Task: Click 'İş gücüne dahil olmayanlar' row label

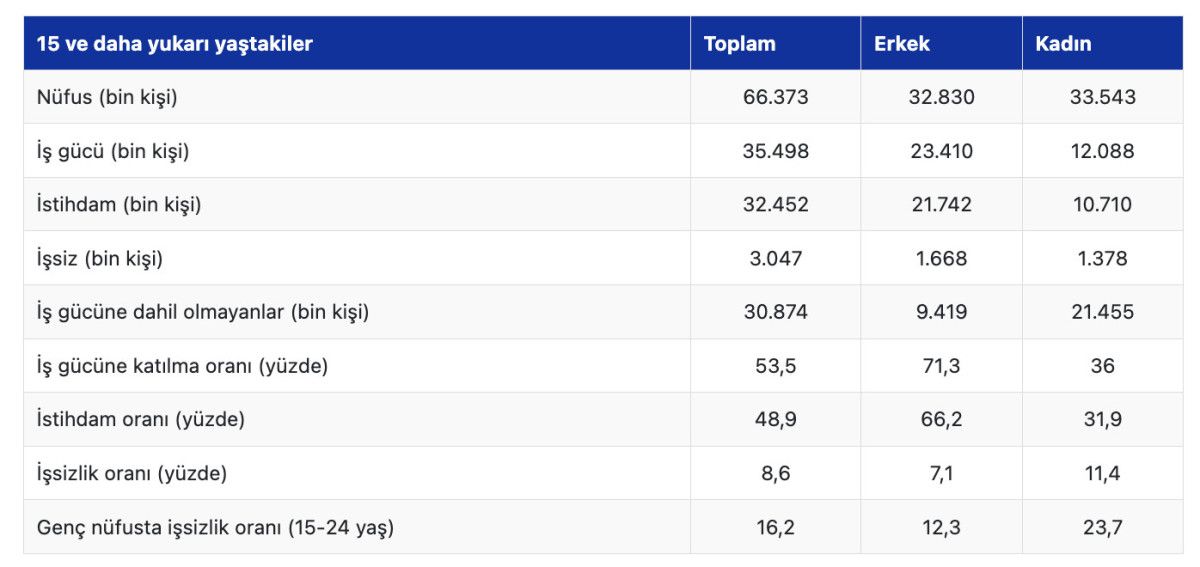Action: point(203,312)
